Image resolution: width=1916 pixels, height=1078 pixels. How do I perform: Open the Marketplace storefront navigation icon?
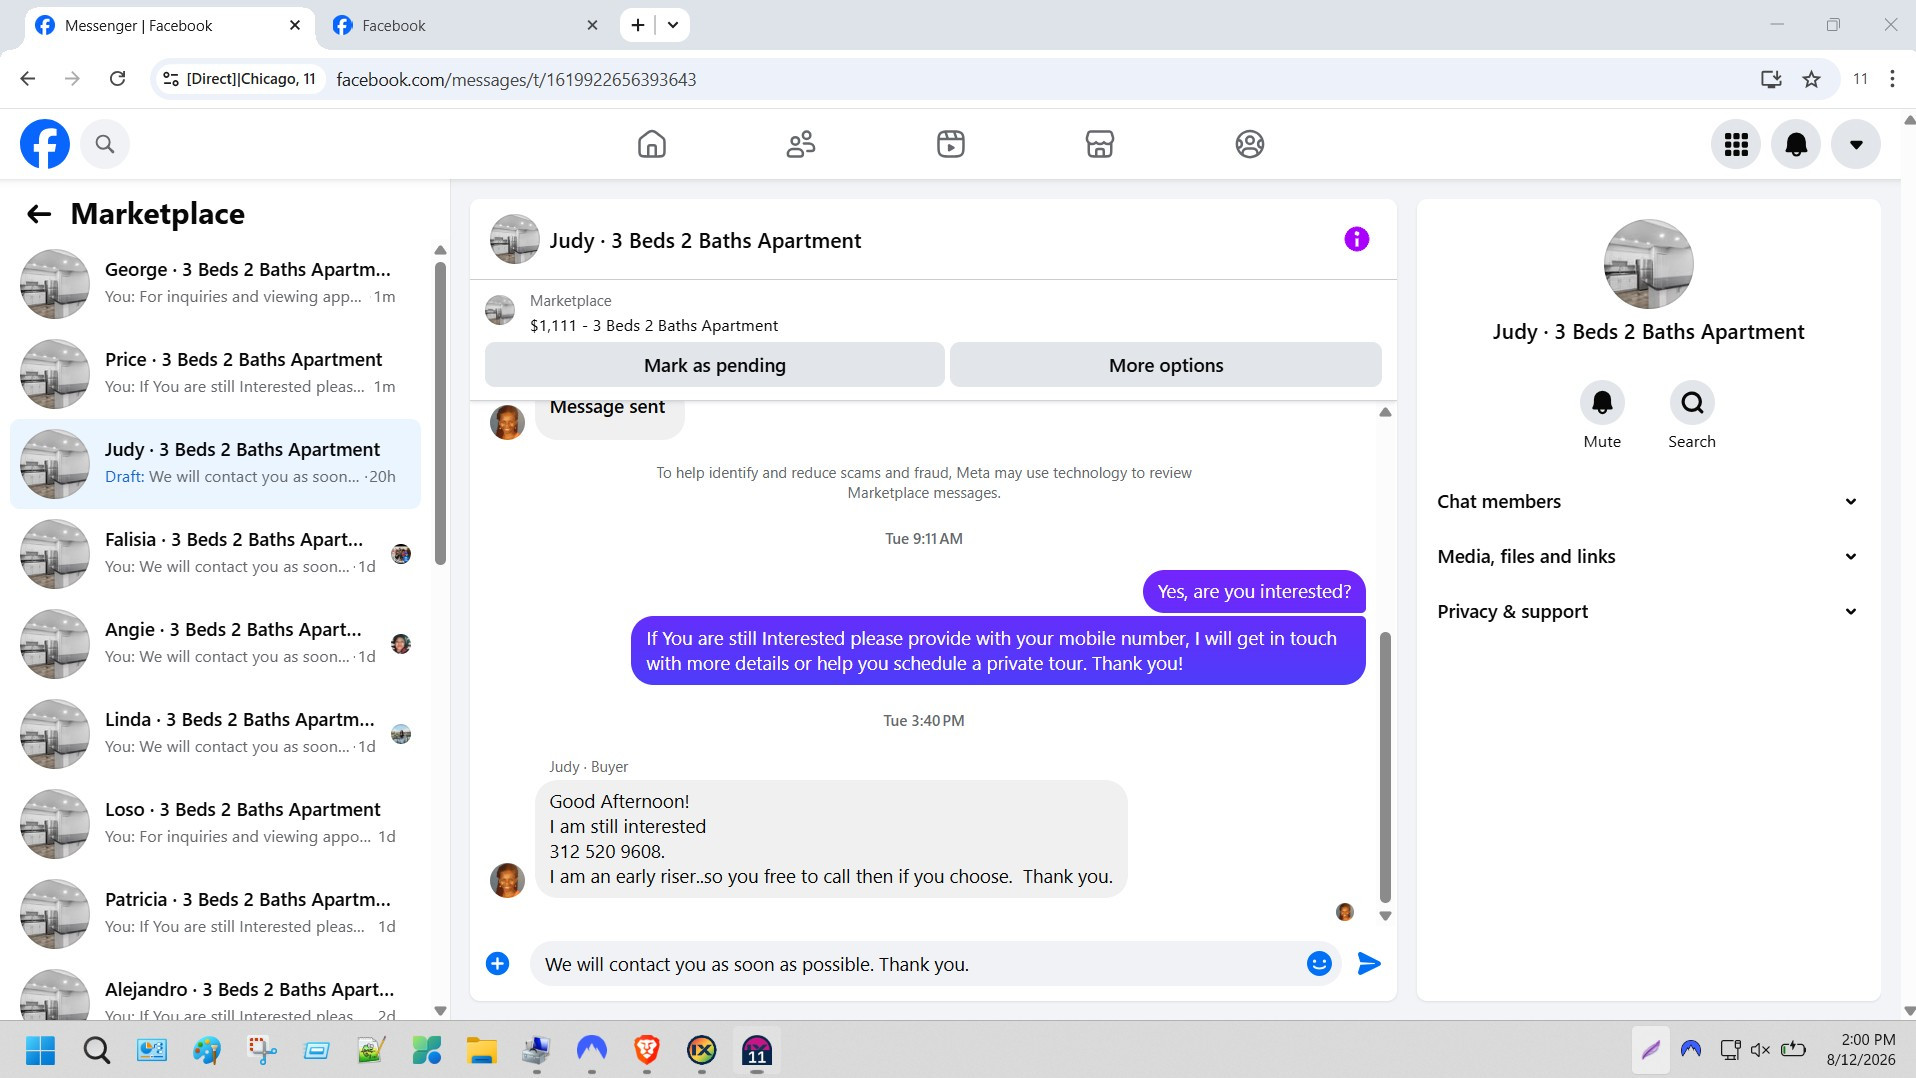[1100, 144]
